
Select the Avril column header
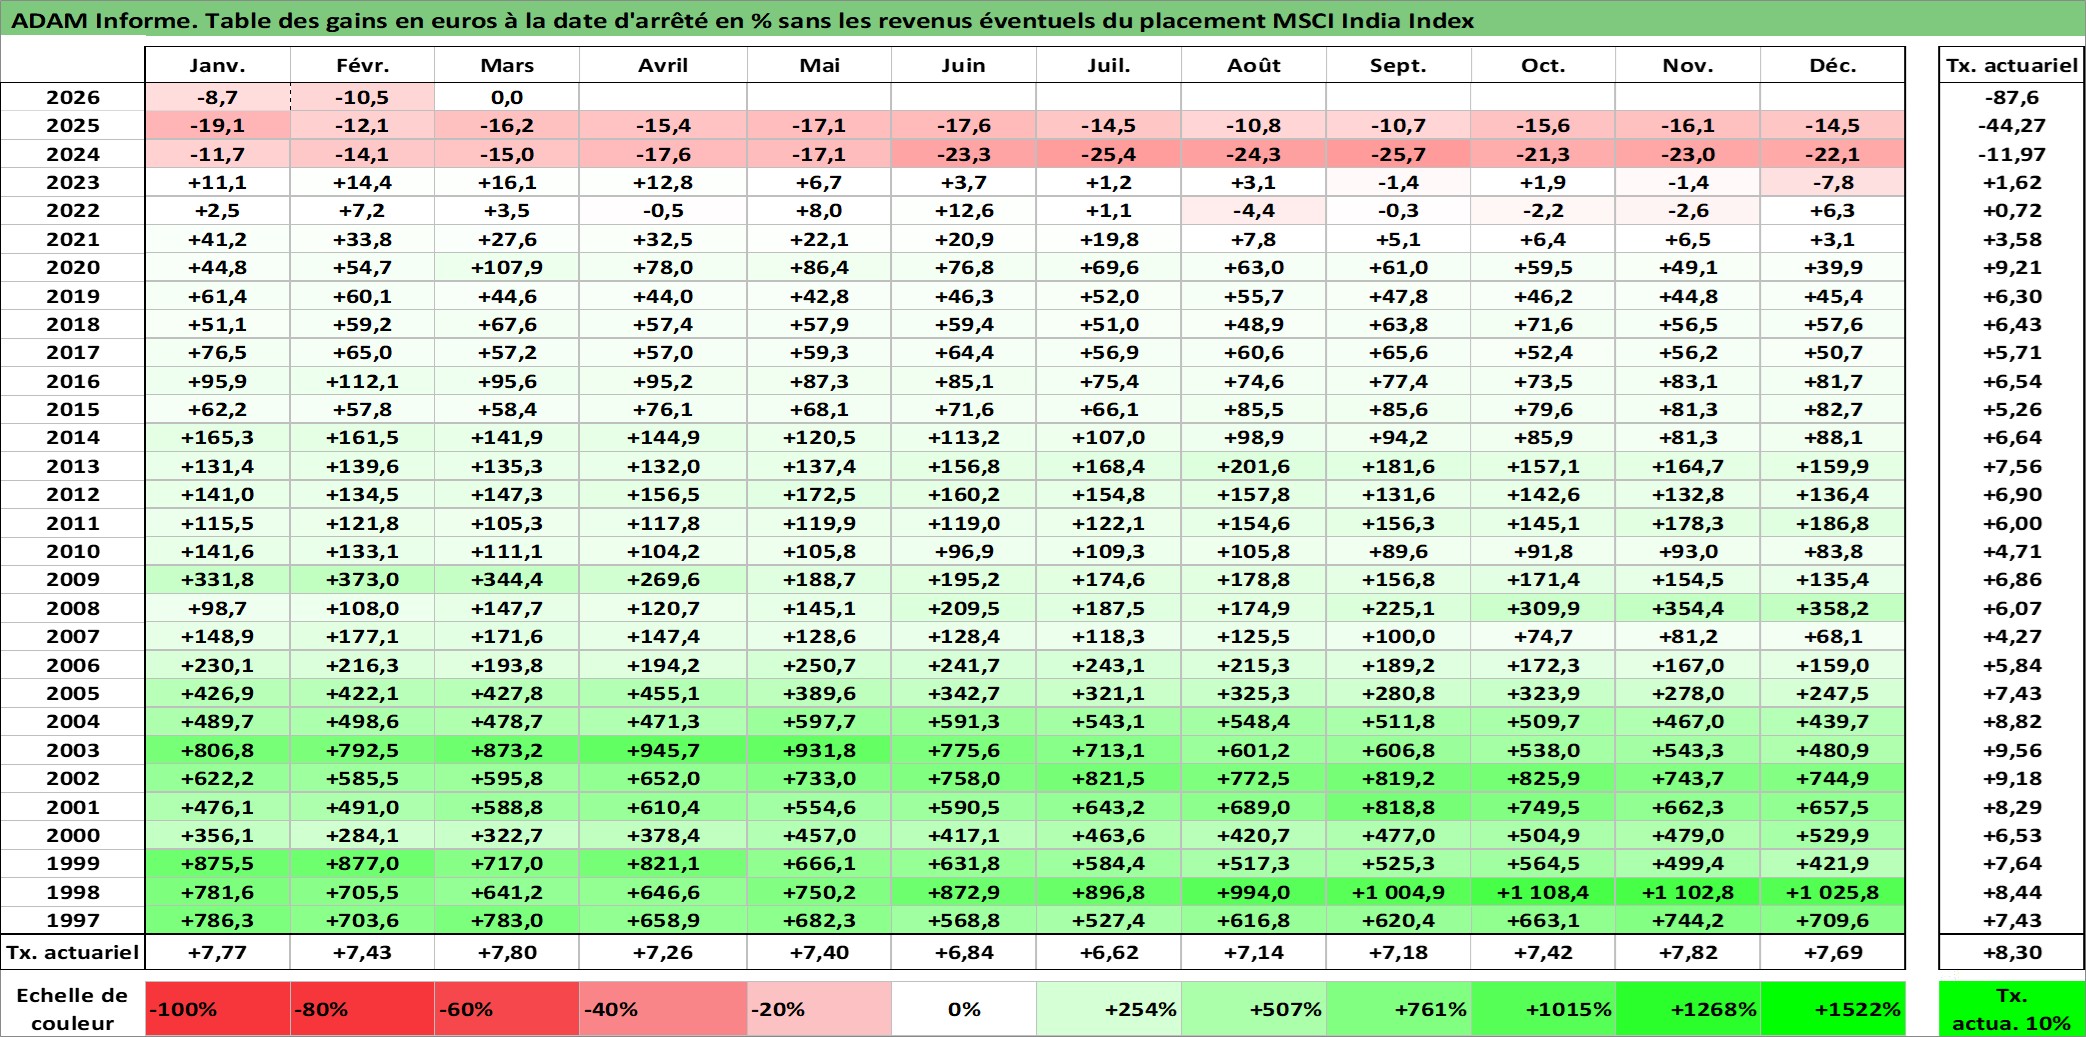(663, 65)
